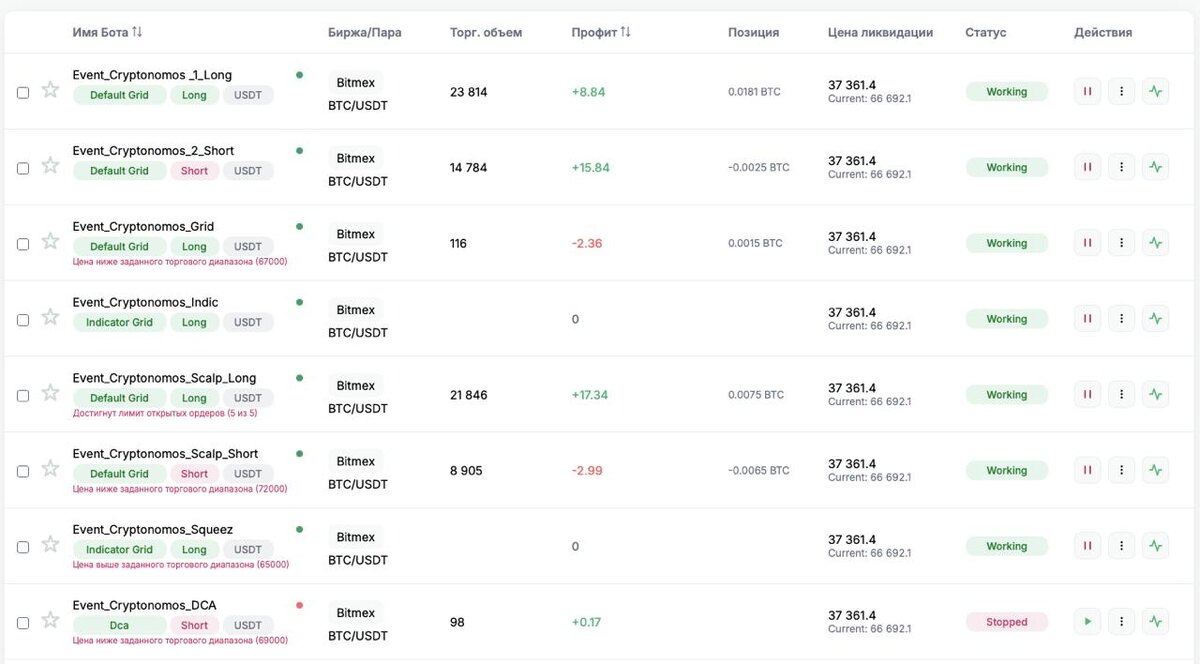Pause the Event_Cryptonomos _1_Long bot
This screenshot has width=1200, height=664.
1087,92
